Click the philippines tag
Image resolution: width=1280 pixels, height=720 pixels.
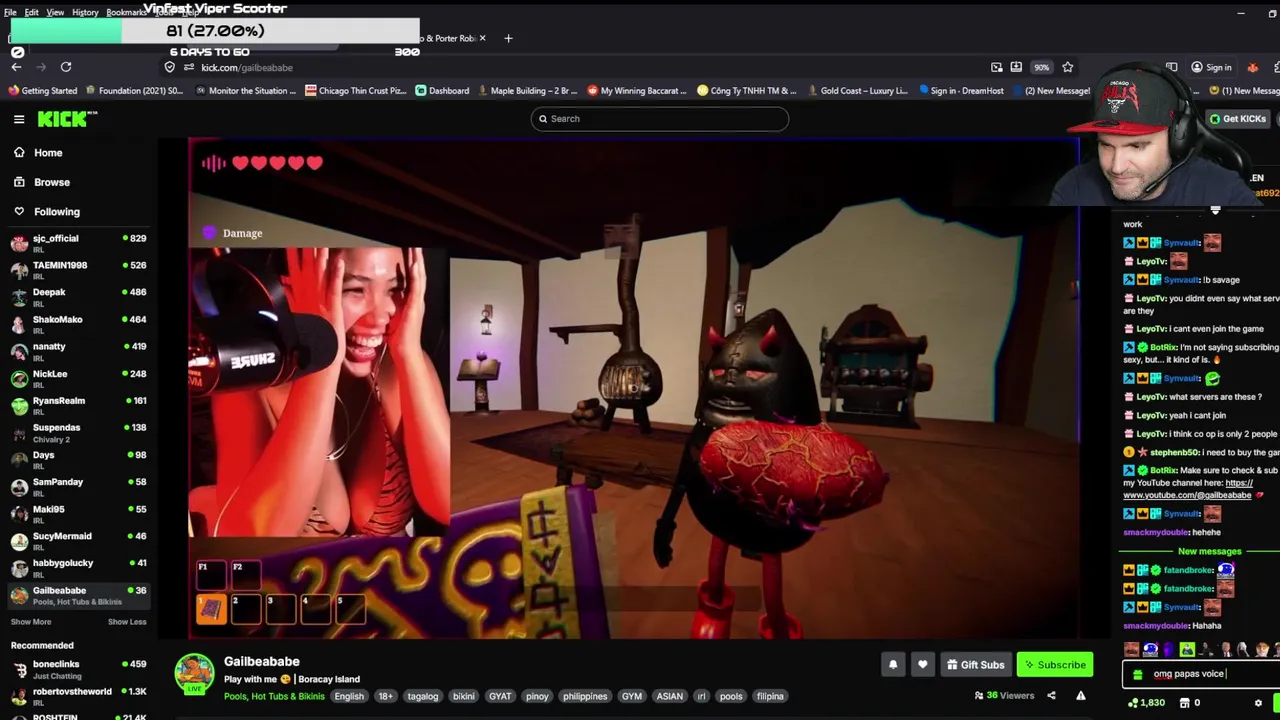coord(585,696)
